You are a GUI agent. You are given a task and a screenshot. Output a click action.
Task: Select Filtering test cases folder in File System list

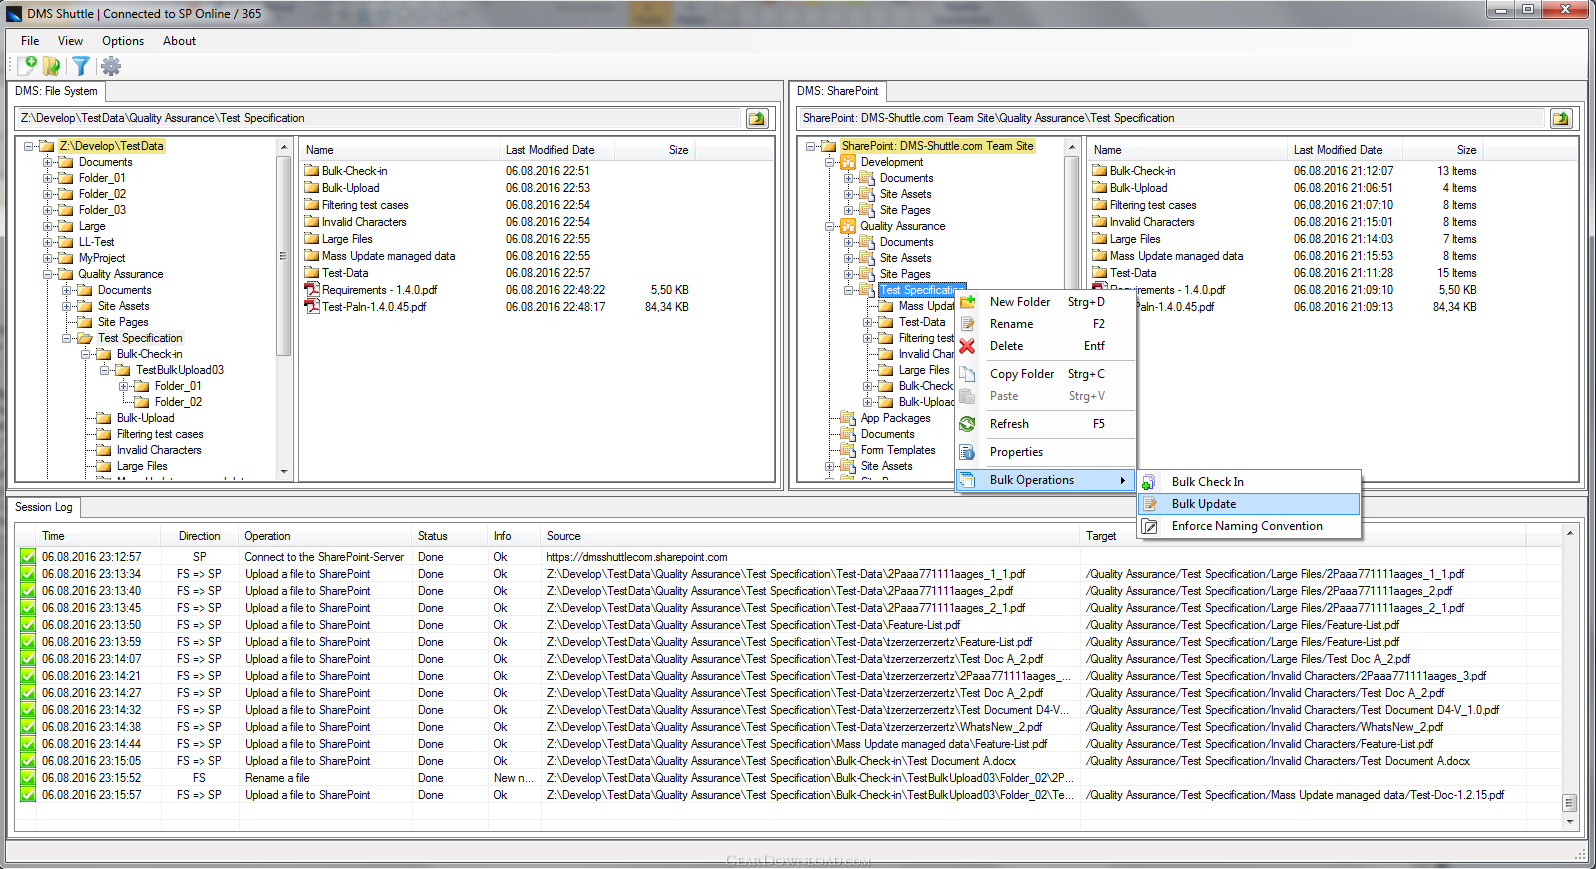pos(365,205)
